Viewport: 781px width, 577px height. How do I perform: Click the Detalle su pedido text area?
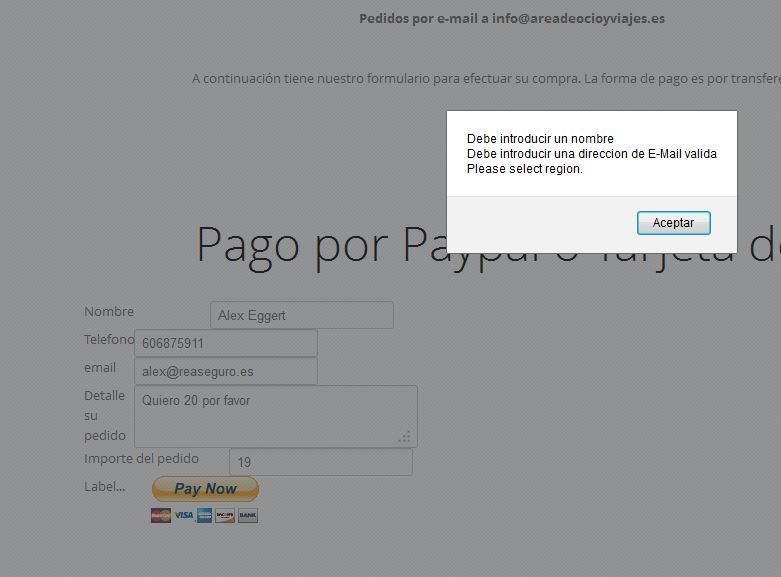(x=276, y=417)
